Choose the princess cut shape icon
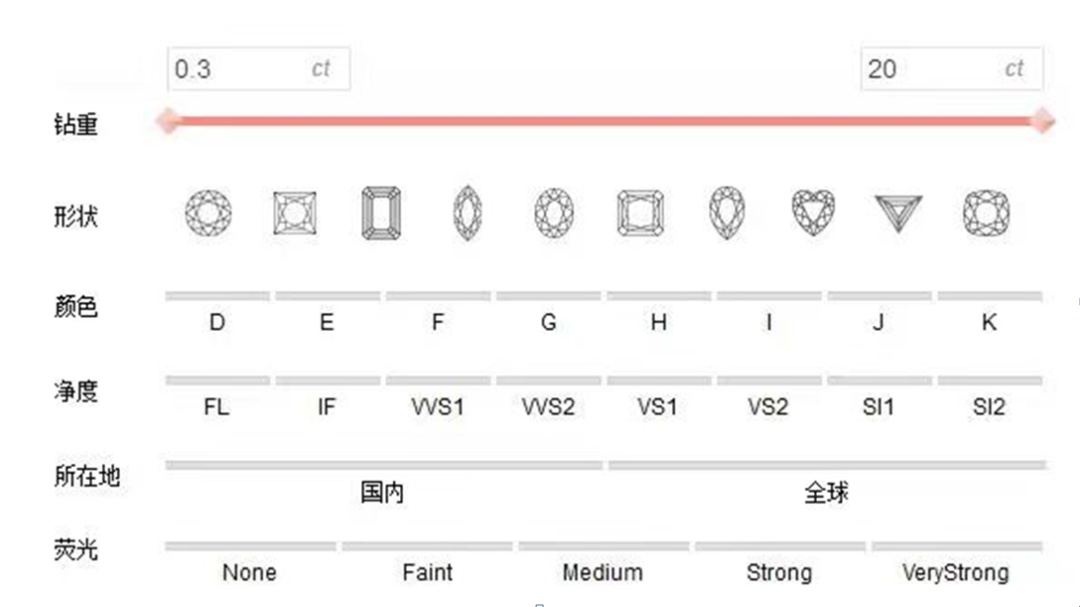 coord(295,213)
